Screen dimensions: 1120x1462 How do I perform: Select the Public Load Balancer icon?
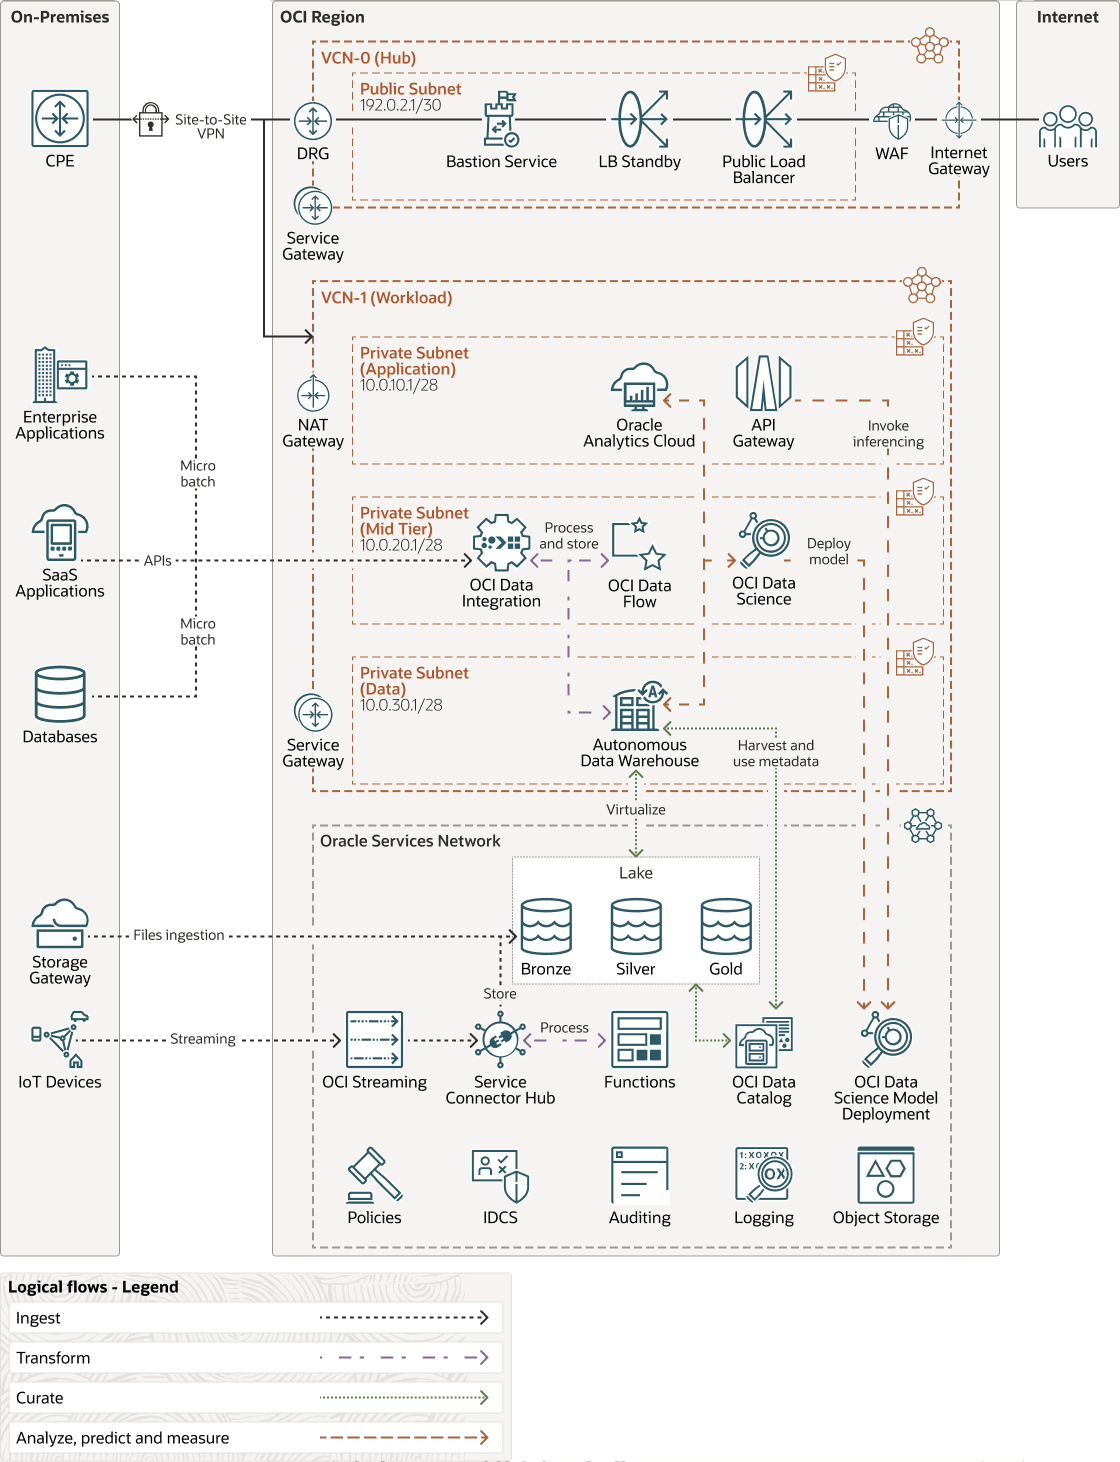(766, 119)
